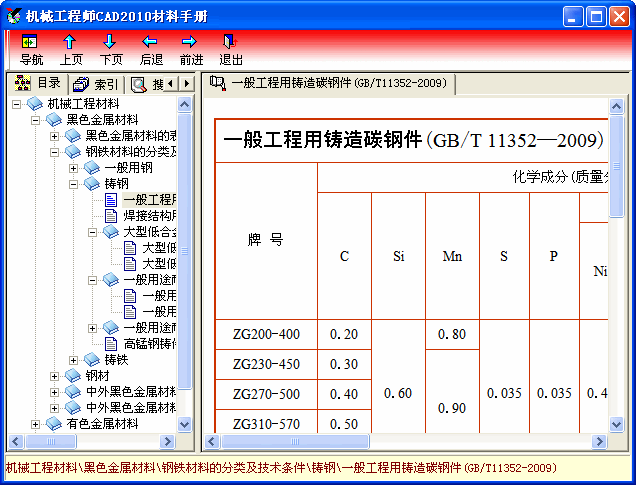Click the 有色金属材料 book icon
This screenshot has height=485, width=636.
[54, 424]
